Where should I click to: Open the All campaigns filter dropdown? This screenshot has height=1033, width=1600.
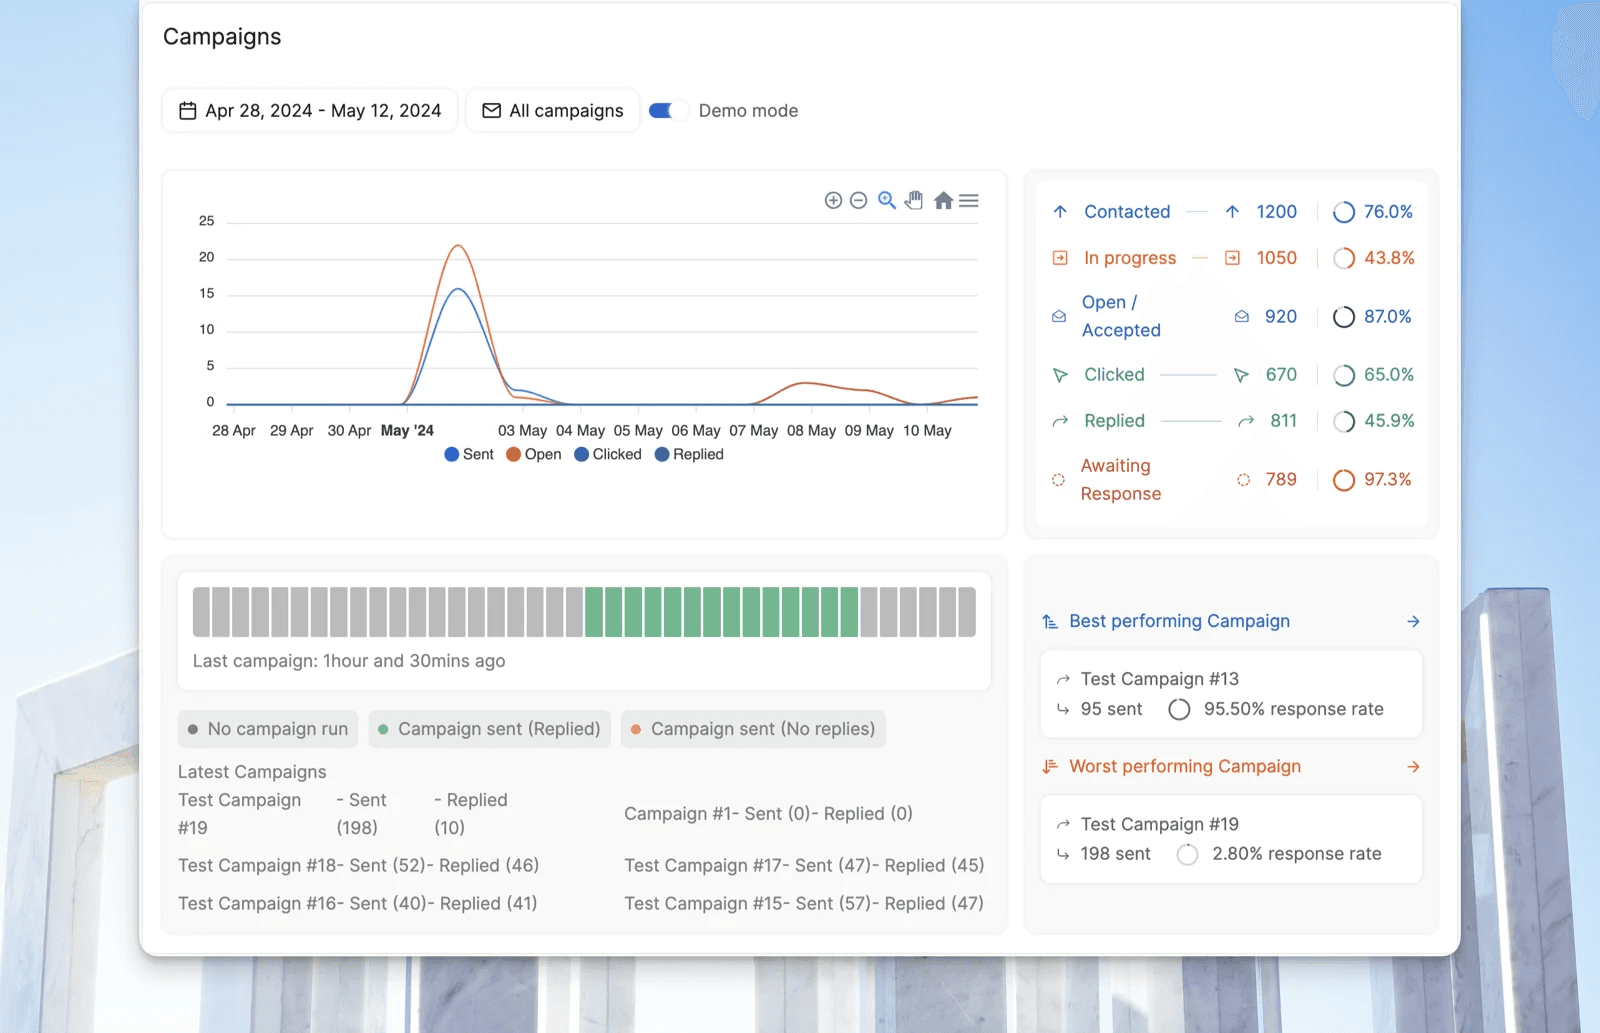(x=553, y=111)
